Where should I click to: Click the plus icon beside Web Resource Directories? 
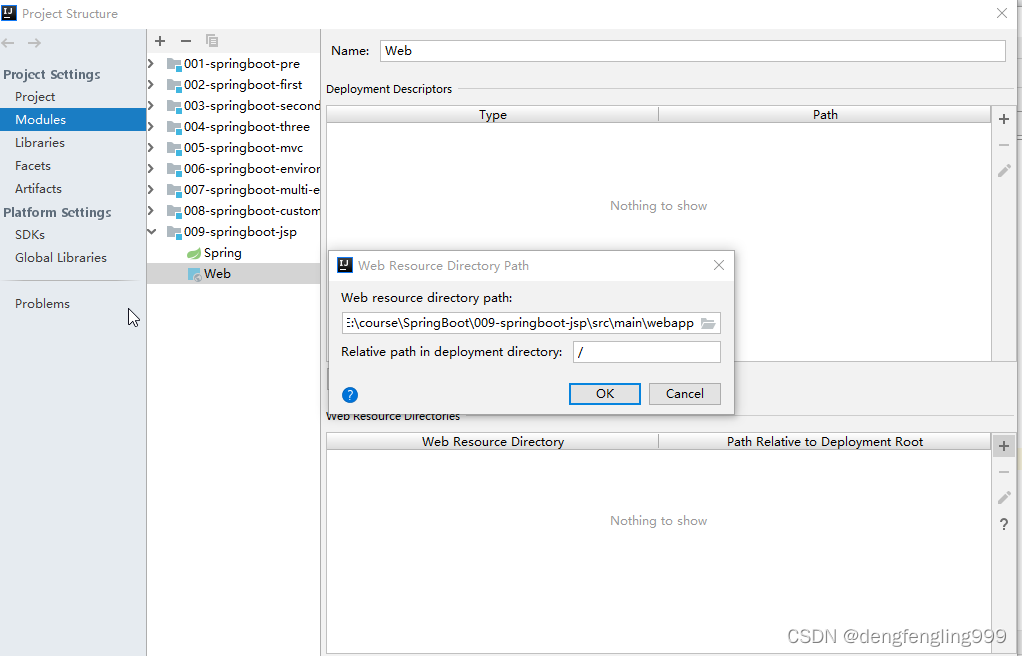tap(1003, 444)
